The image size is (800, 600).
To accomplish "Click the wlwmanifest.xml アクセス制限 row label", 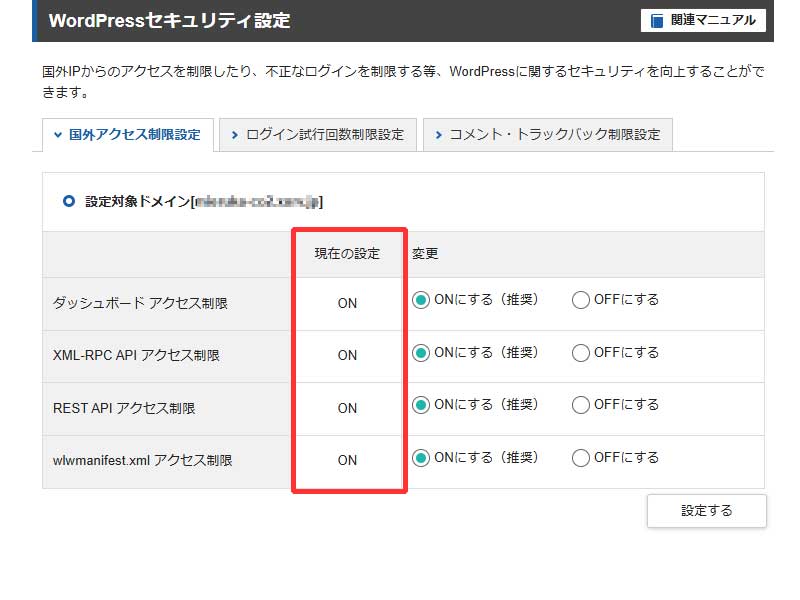I will (x=142, y=460).
